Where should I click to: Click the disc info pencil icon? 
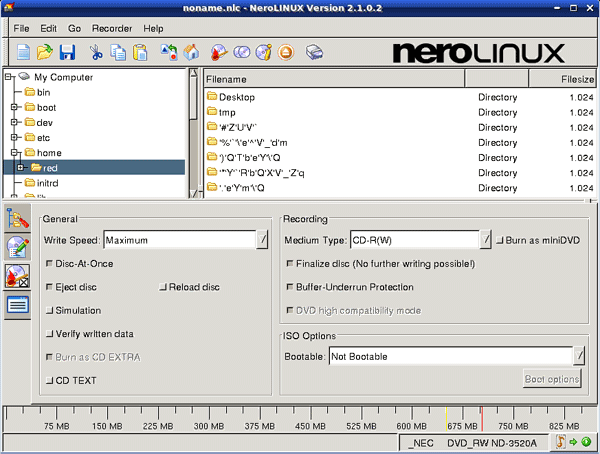(264, 52)
